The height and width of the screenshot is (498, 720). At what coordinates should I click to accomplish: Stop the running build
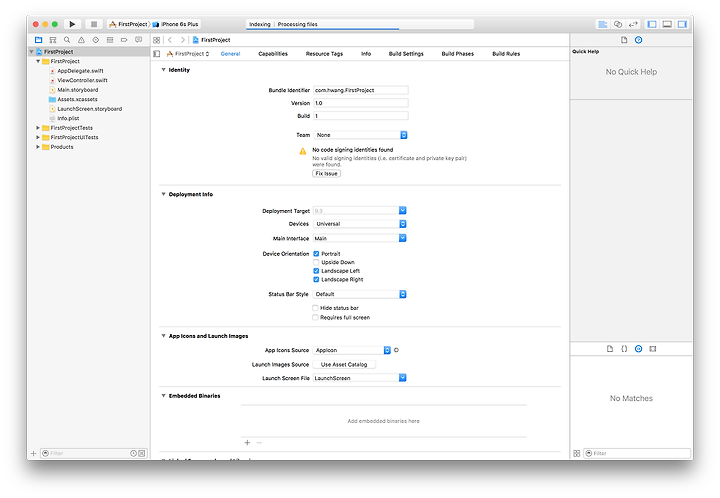[94, 24]
